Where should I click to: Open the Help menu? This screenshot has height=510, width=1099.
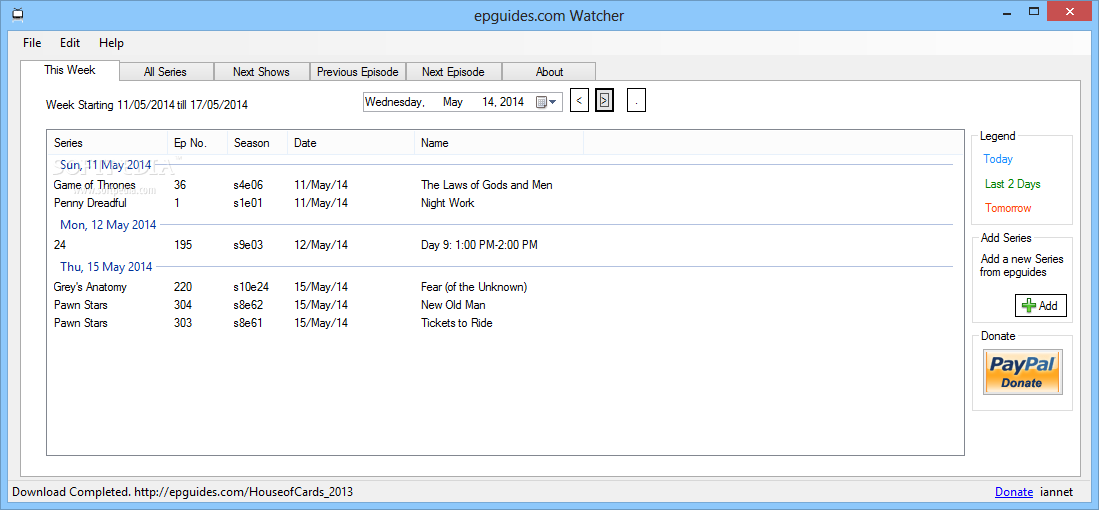point(111,43)
